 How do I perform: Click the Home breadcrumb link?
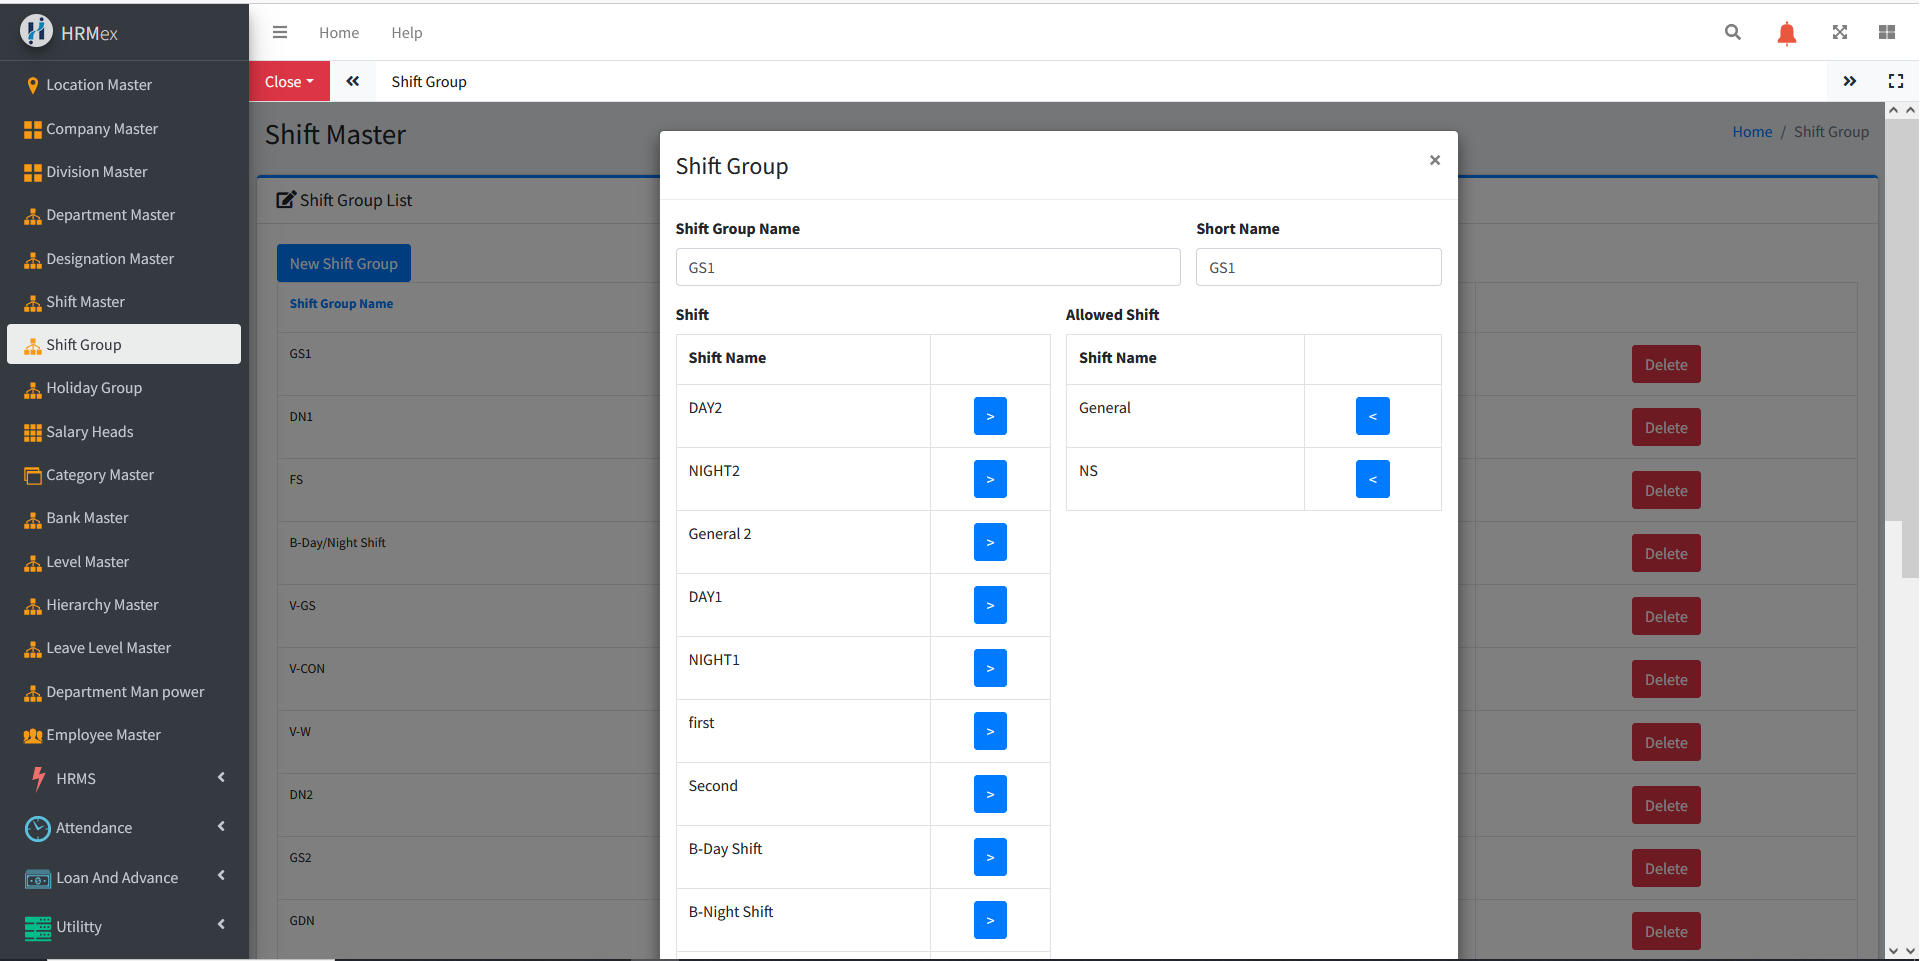1751,132
